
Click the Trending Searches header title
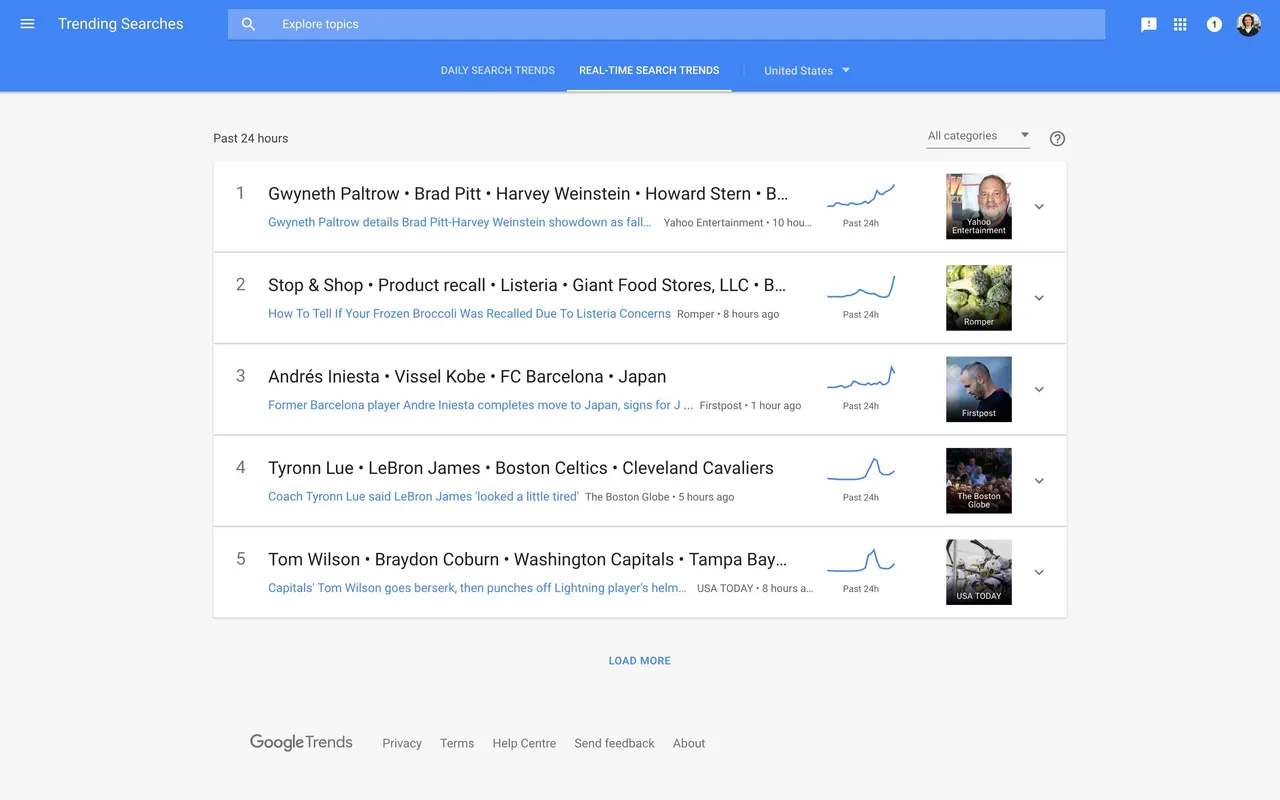click(121, 24)
